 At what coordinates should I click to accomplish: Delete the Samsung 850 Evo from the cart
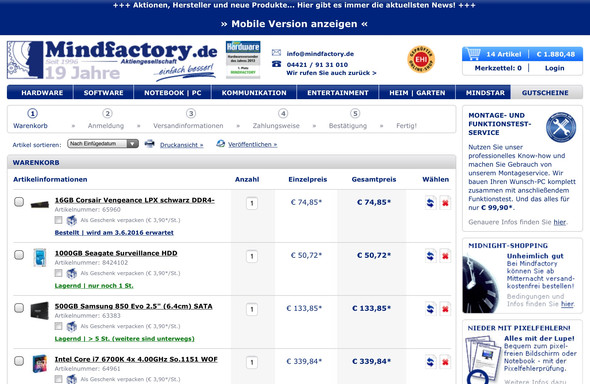(x=445, y=309)
